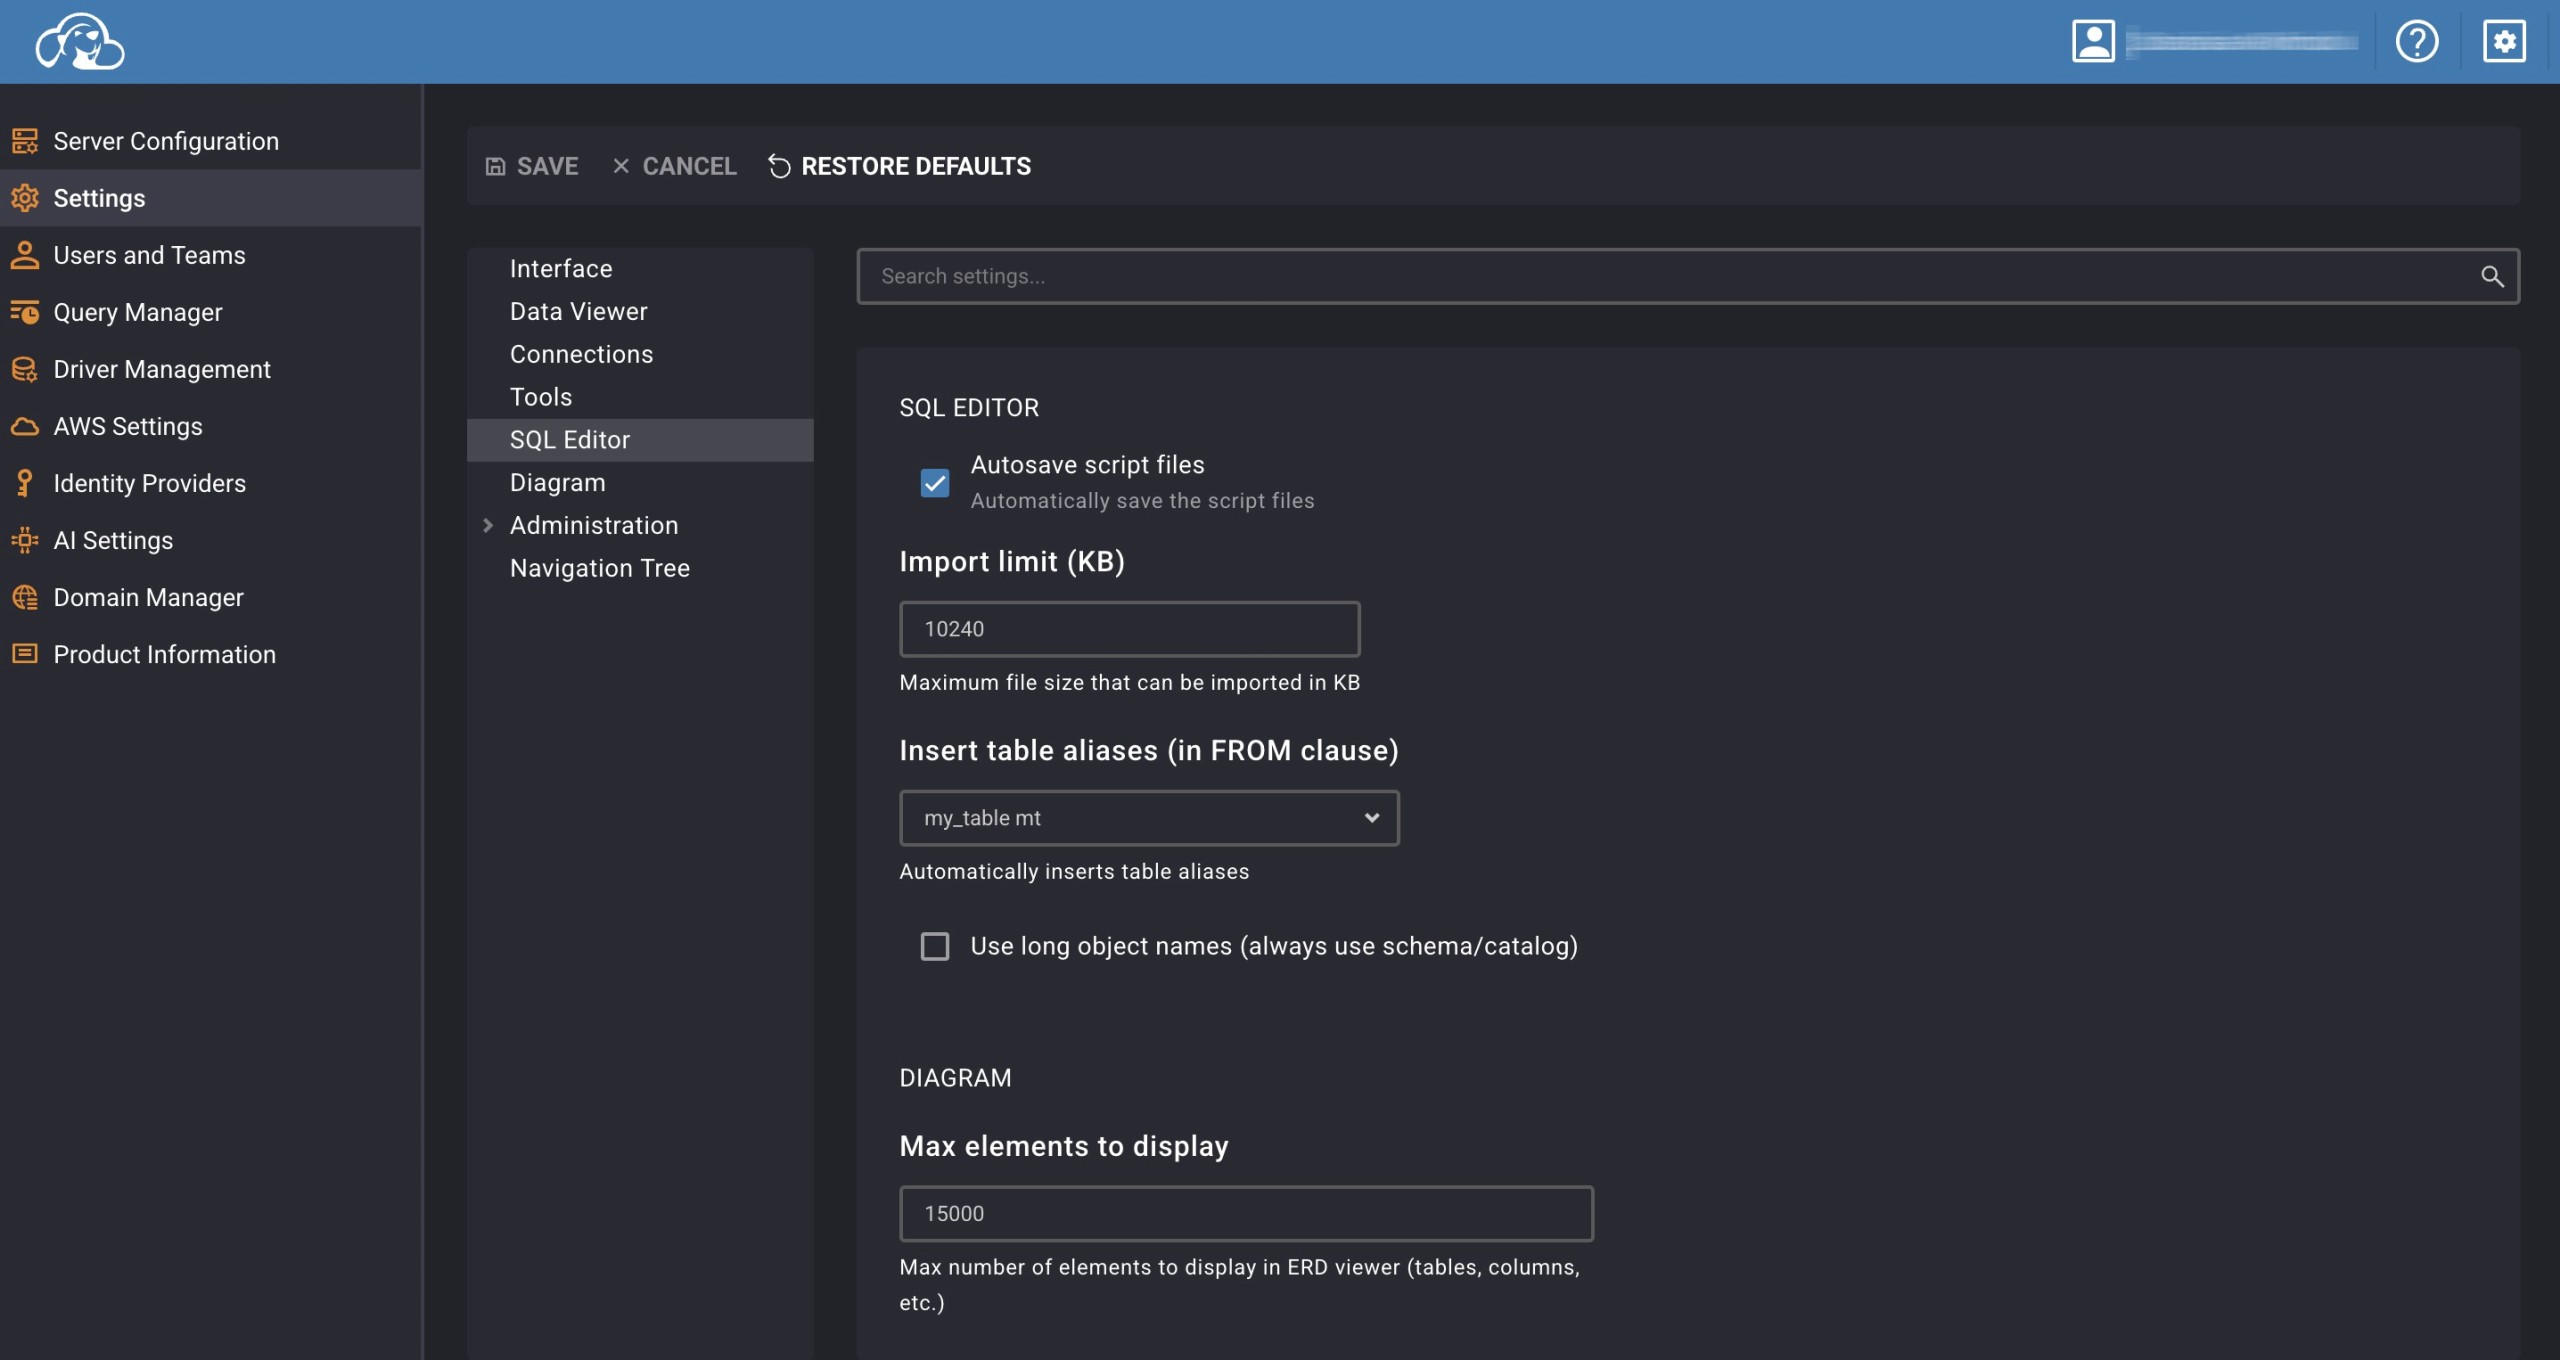Screen dimensions: 2560x1360
Task: Click the Restore Defaults button
Action: 899,166
